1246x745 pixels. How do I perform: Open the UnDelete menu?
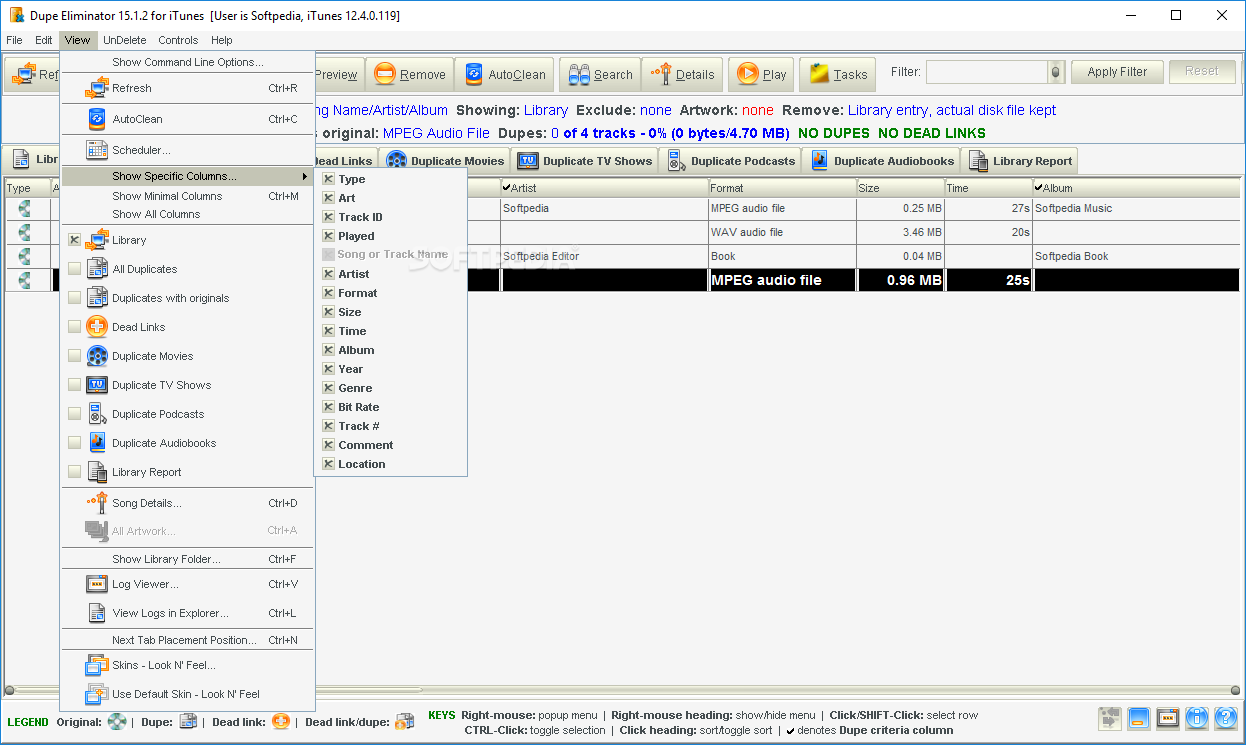125,40
